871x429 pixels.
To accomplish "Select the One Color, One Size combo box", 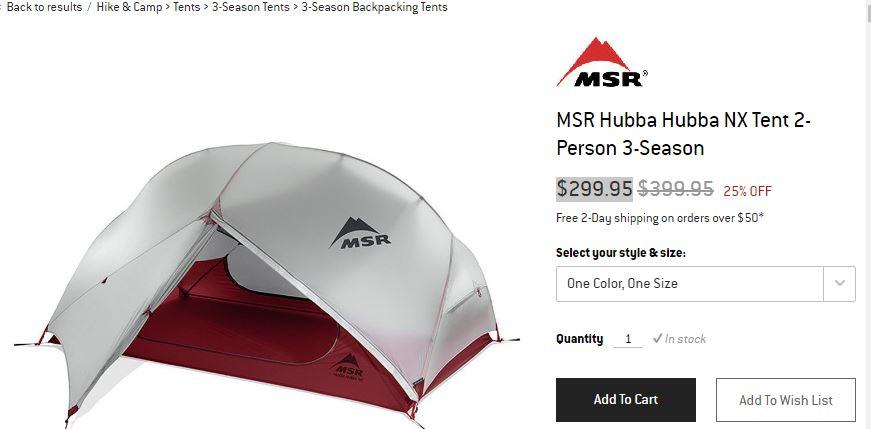I will click(x=705, y=283).
